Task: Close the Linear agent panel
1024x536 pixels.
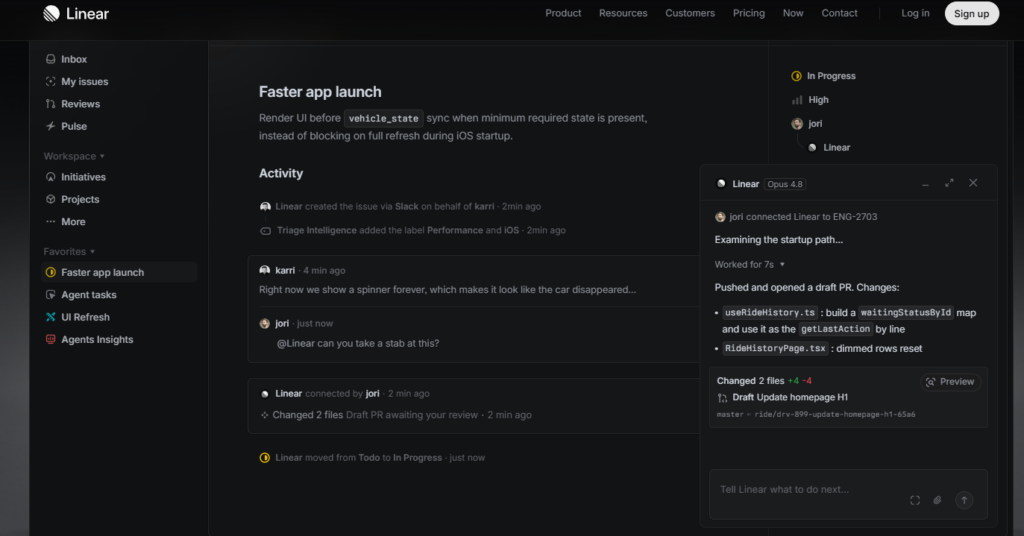Action: tap(973, 183)
